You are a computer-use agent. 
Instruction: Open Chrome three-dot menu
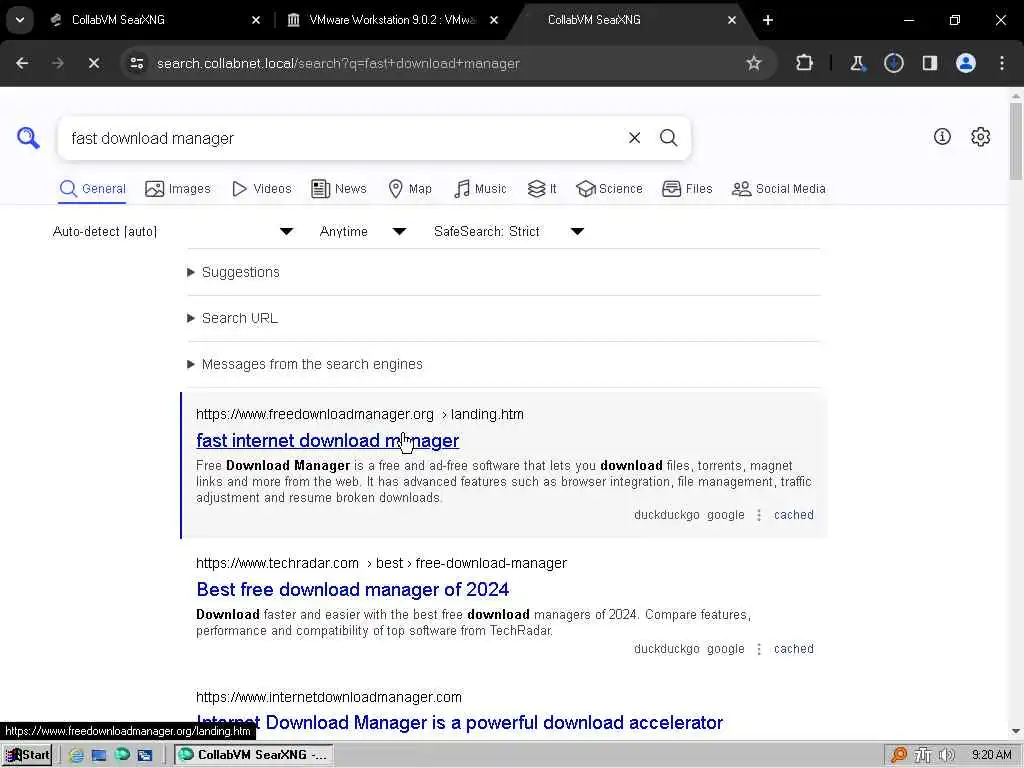[1002, 63]
